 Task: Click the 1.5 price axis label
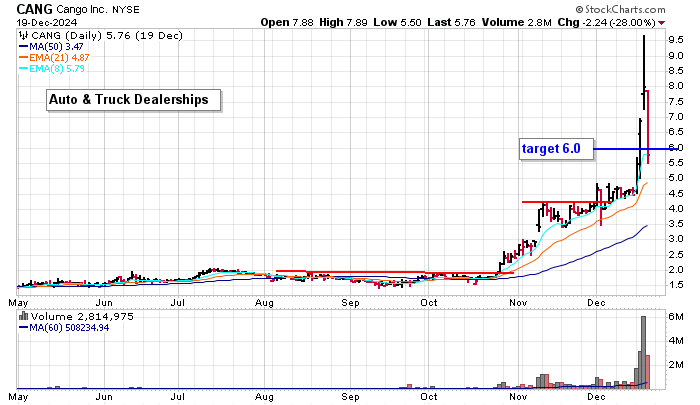676,285
